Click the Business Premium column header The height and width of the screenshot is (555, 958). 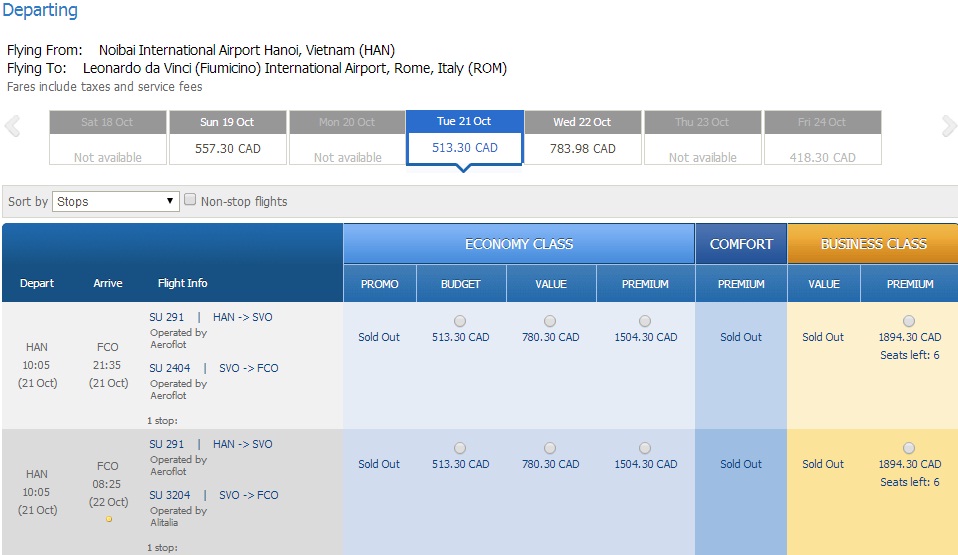pyautogui.click(x=910, y=284)
